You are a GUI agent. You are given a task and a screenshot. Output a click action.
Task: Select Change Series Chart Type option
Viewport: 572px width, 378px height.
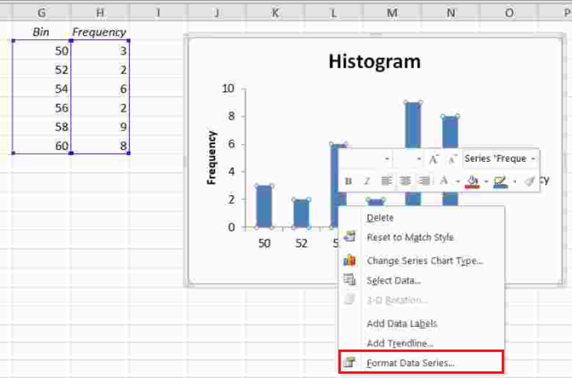[x=425, y=261]
